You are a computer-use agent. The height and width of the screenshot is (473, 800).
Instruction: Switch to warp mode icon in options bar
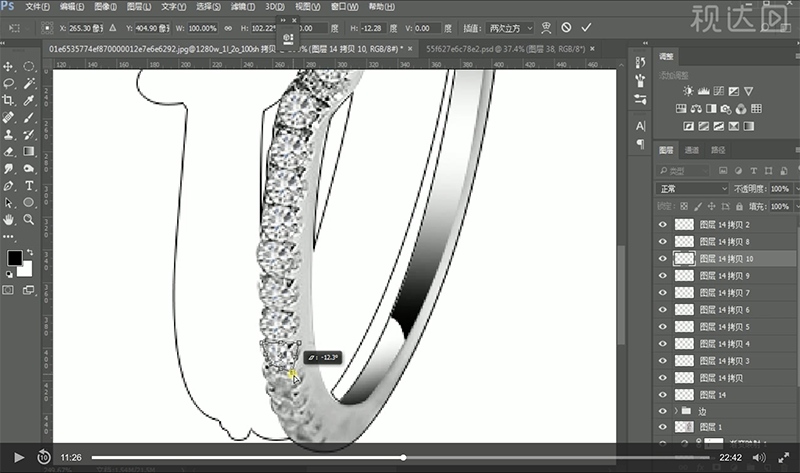546,28
